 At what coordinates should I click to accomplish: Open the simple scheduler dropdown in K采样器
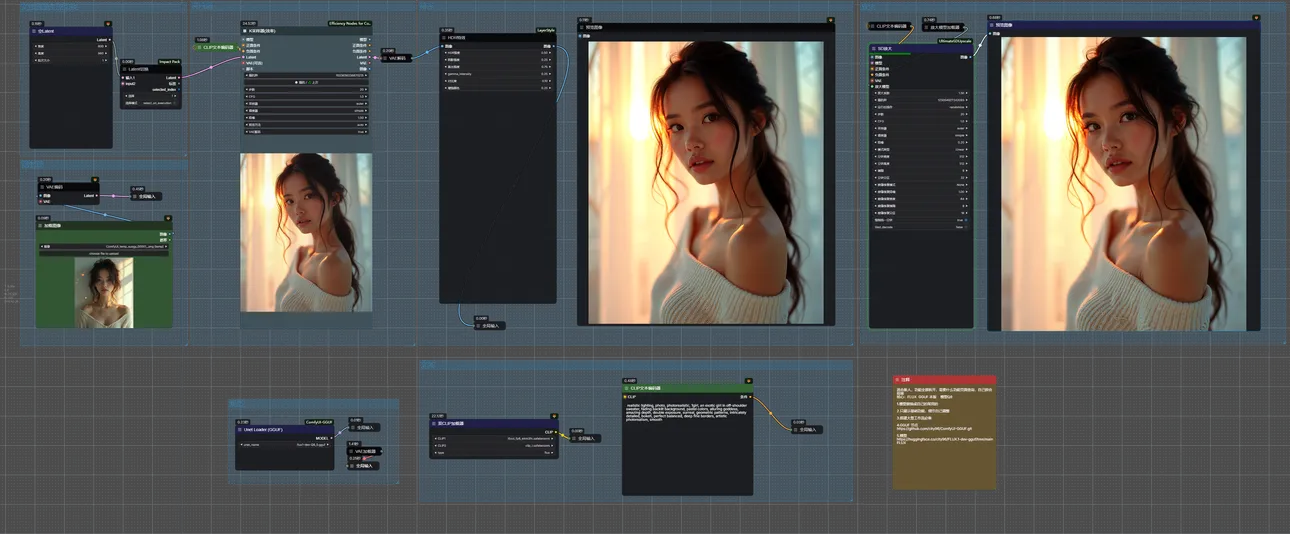pos(306,110)
